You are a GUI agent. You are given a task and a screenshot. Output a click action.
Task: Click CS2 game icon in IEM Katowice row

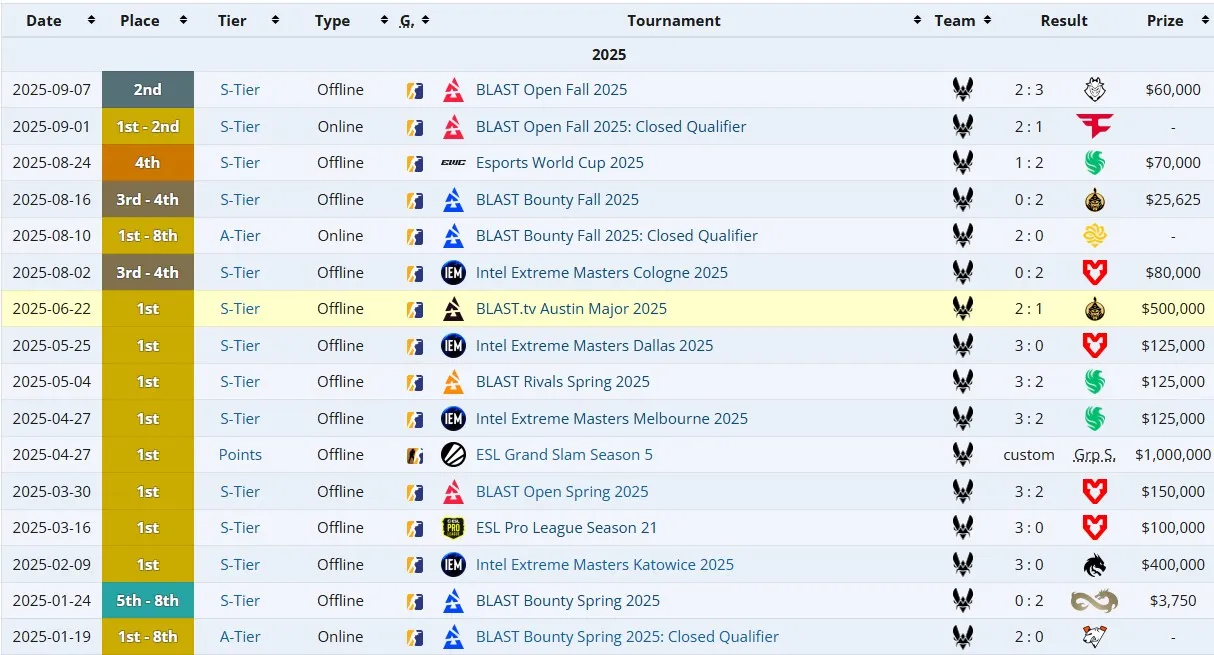[415, 564]
